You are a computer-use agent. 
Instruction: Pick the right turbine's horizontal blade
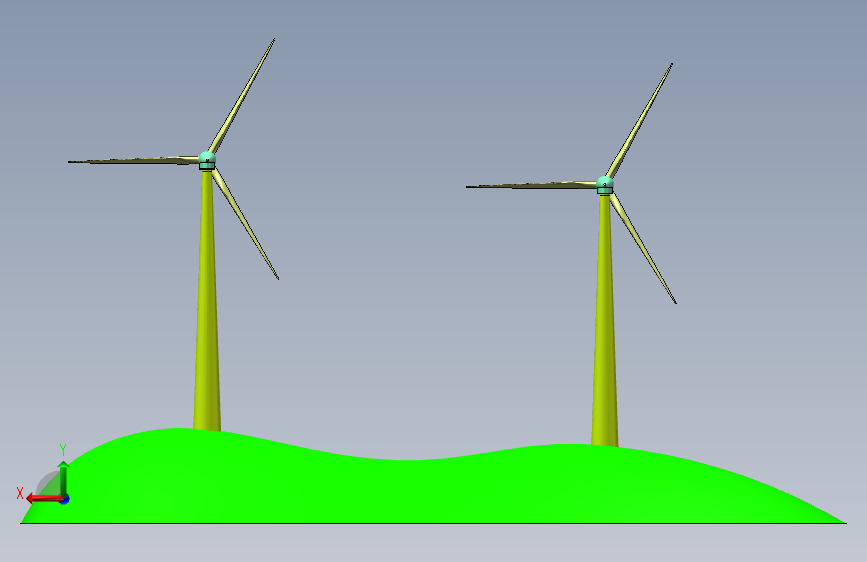pyautogui.click(x=531, y=185)
